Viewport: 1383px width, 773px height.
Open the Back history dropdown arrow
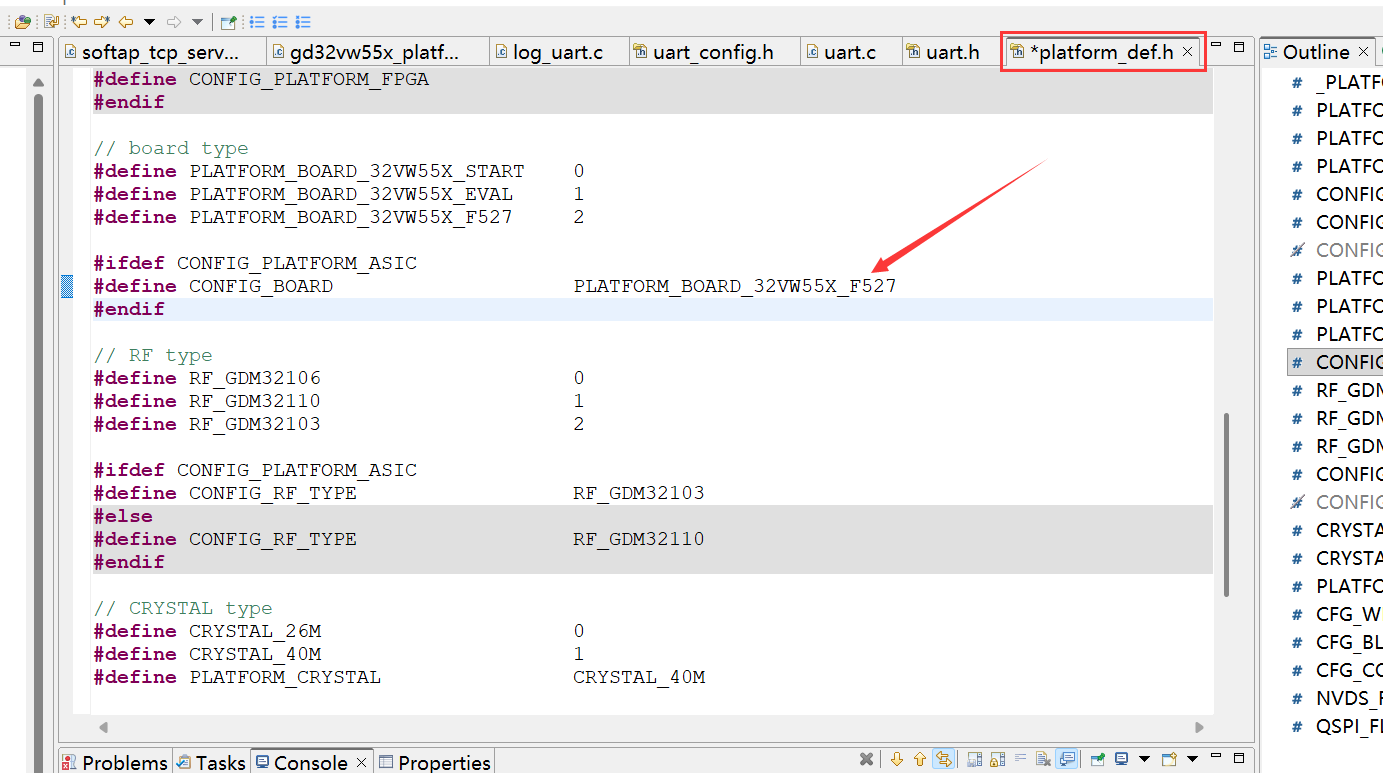[x=150, y=21]
